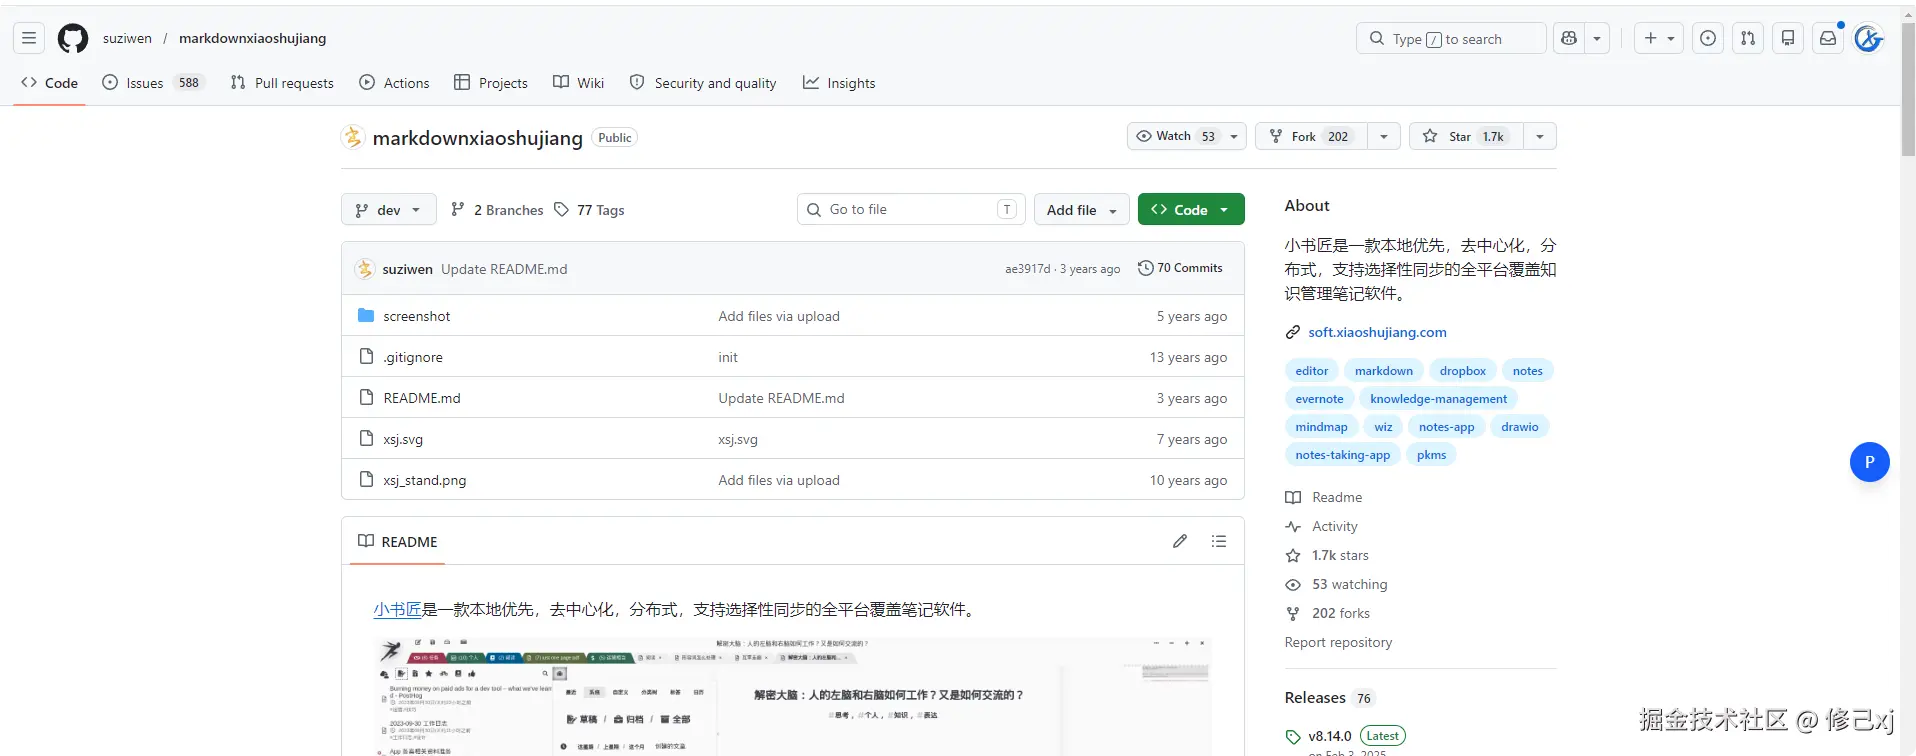This screenshot has height=756, width=1916.
Task: Click the Type / to search box
Action: click(1451, 38)
